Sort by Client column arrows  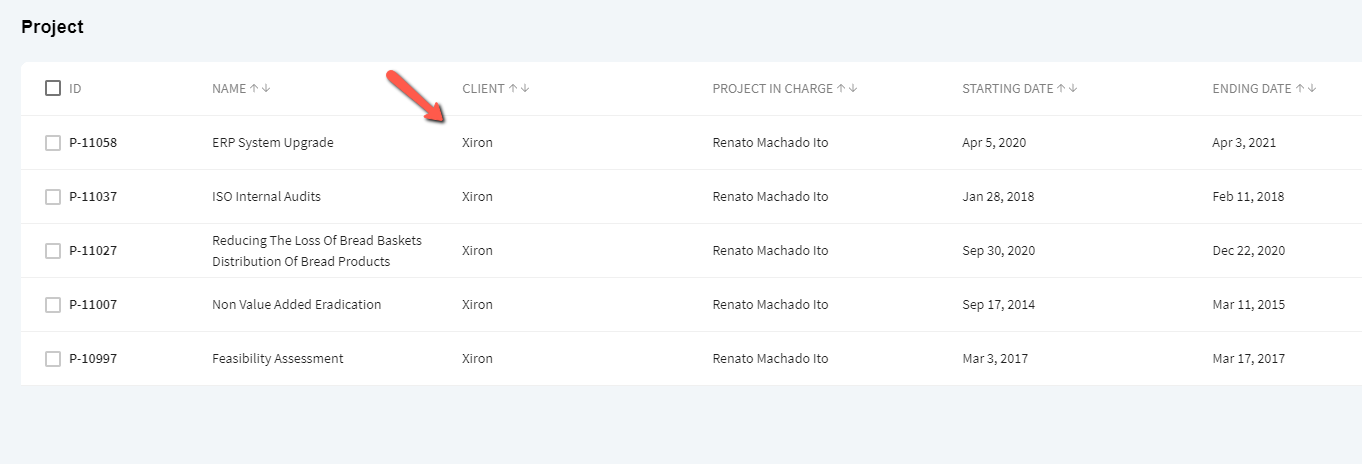click(519, 88)
